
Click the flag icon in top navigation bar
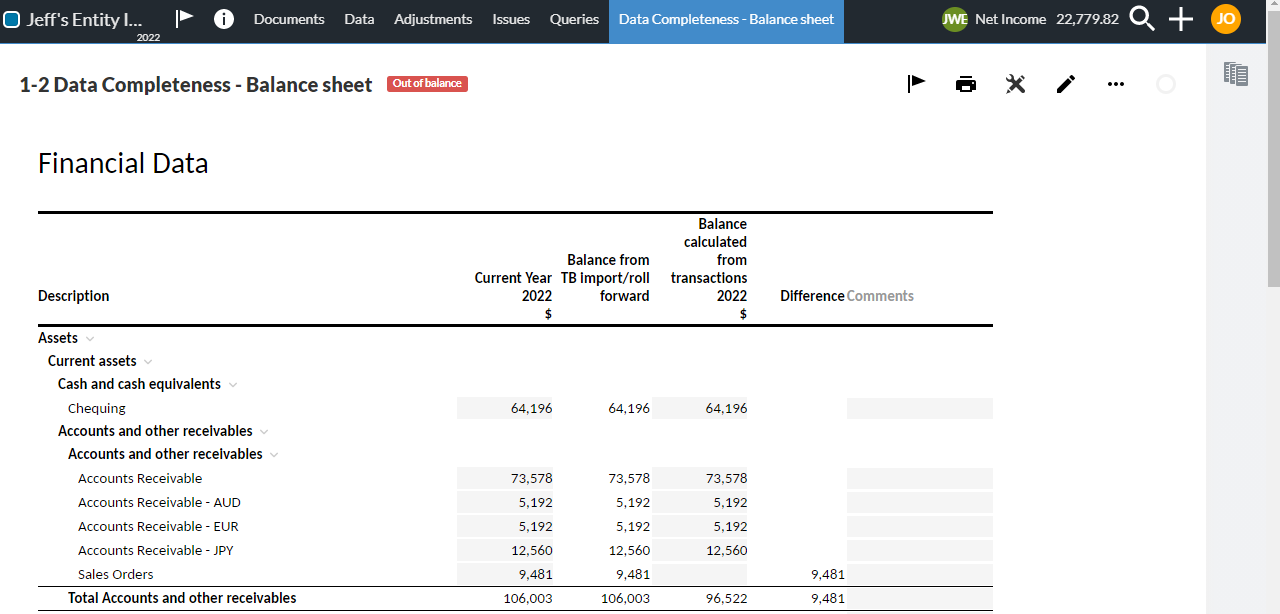point(184,19)
